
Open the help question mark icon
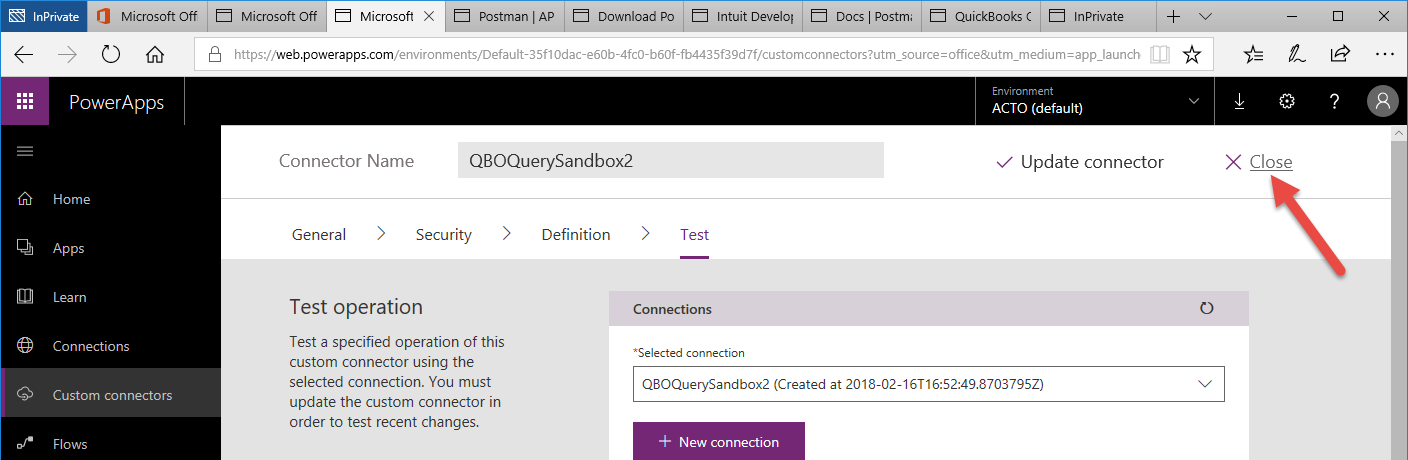click(x=1334, y=101)
